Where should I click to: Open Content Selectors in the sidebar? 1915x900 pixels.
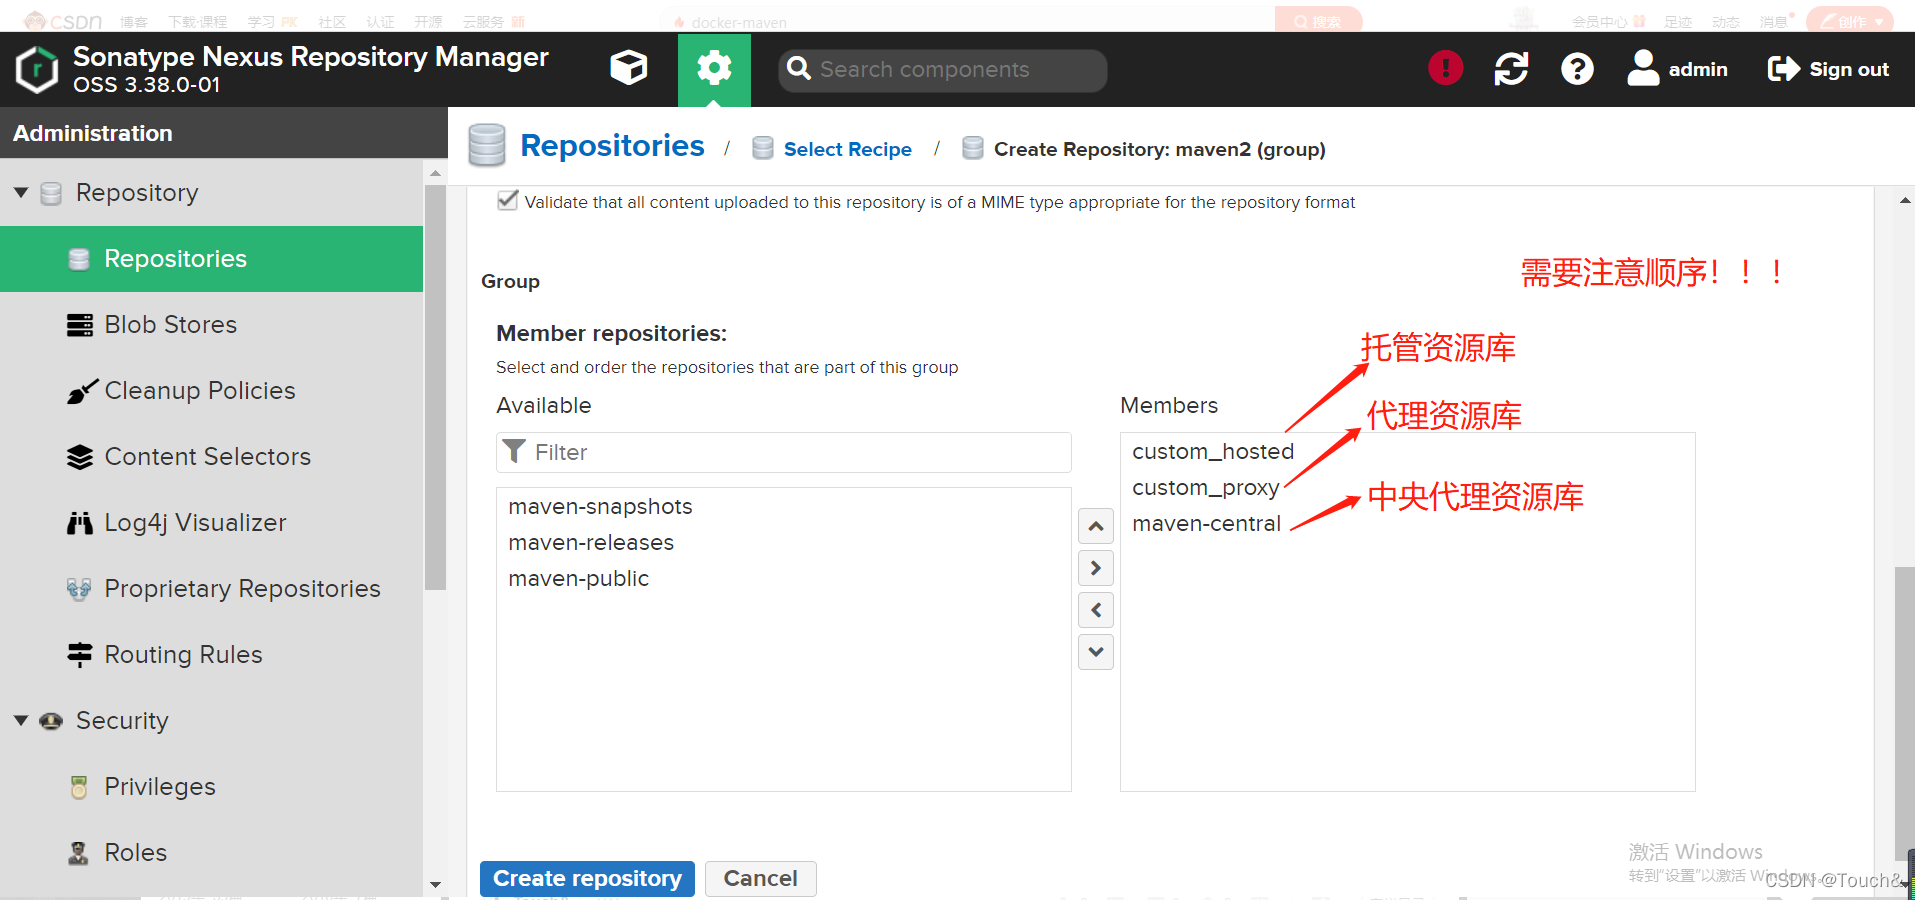(x=211, y=457)
